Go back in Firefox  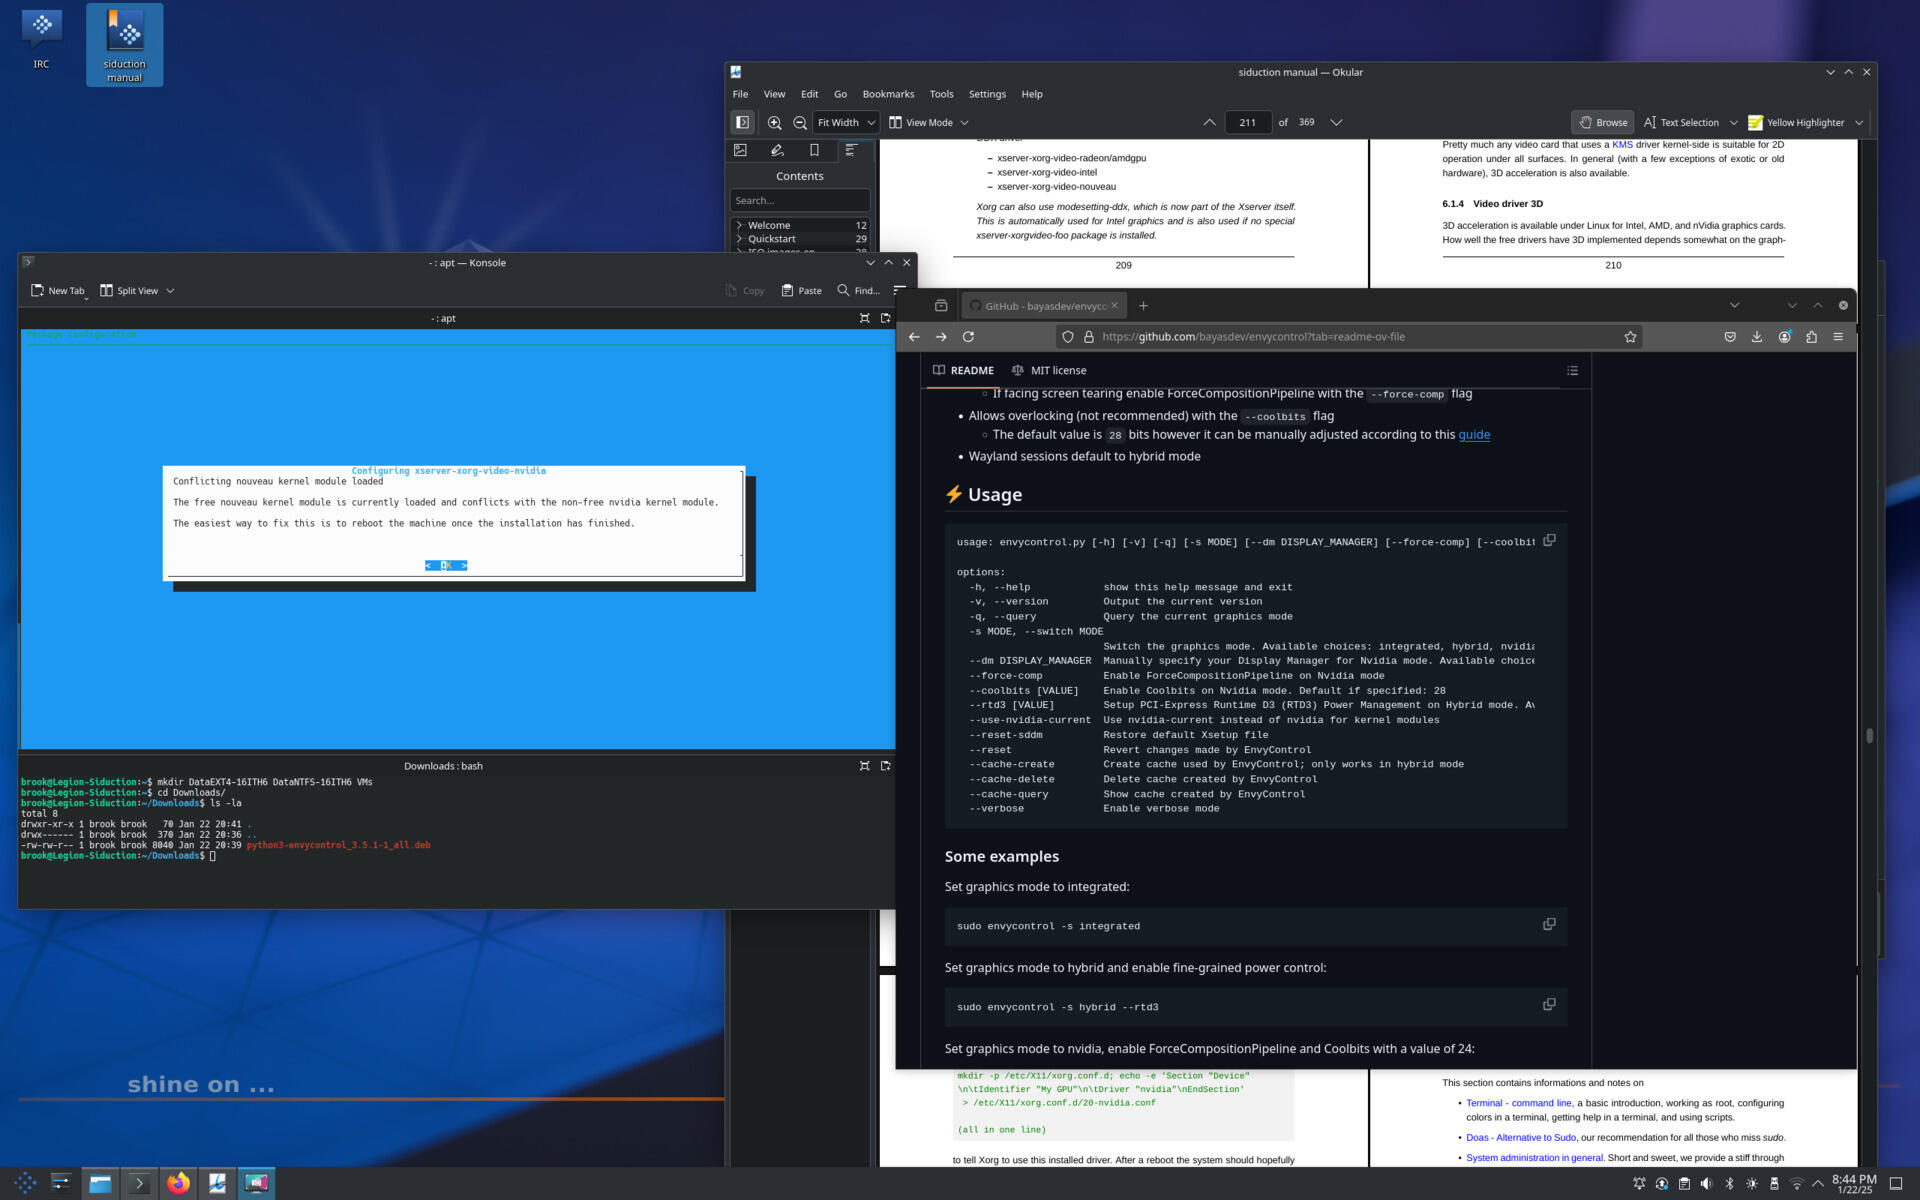pyautogui.click(x=914, y=337)
